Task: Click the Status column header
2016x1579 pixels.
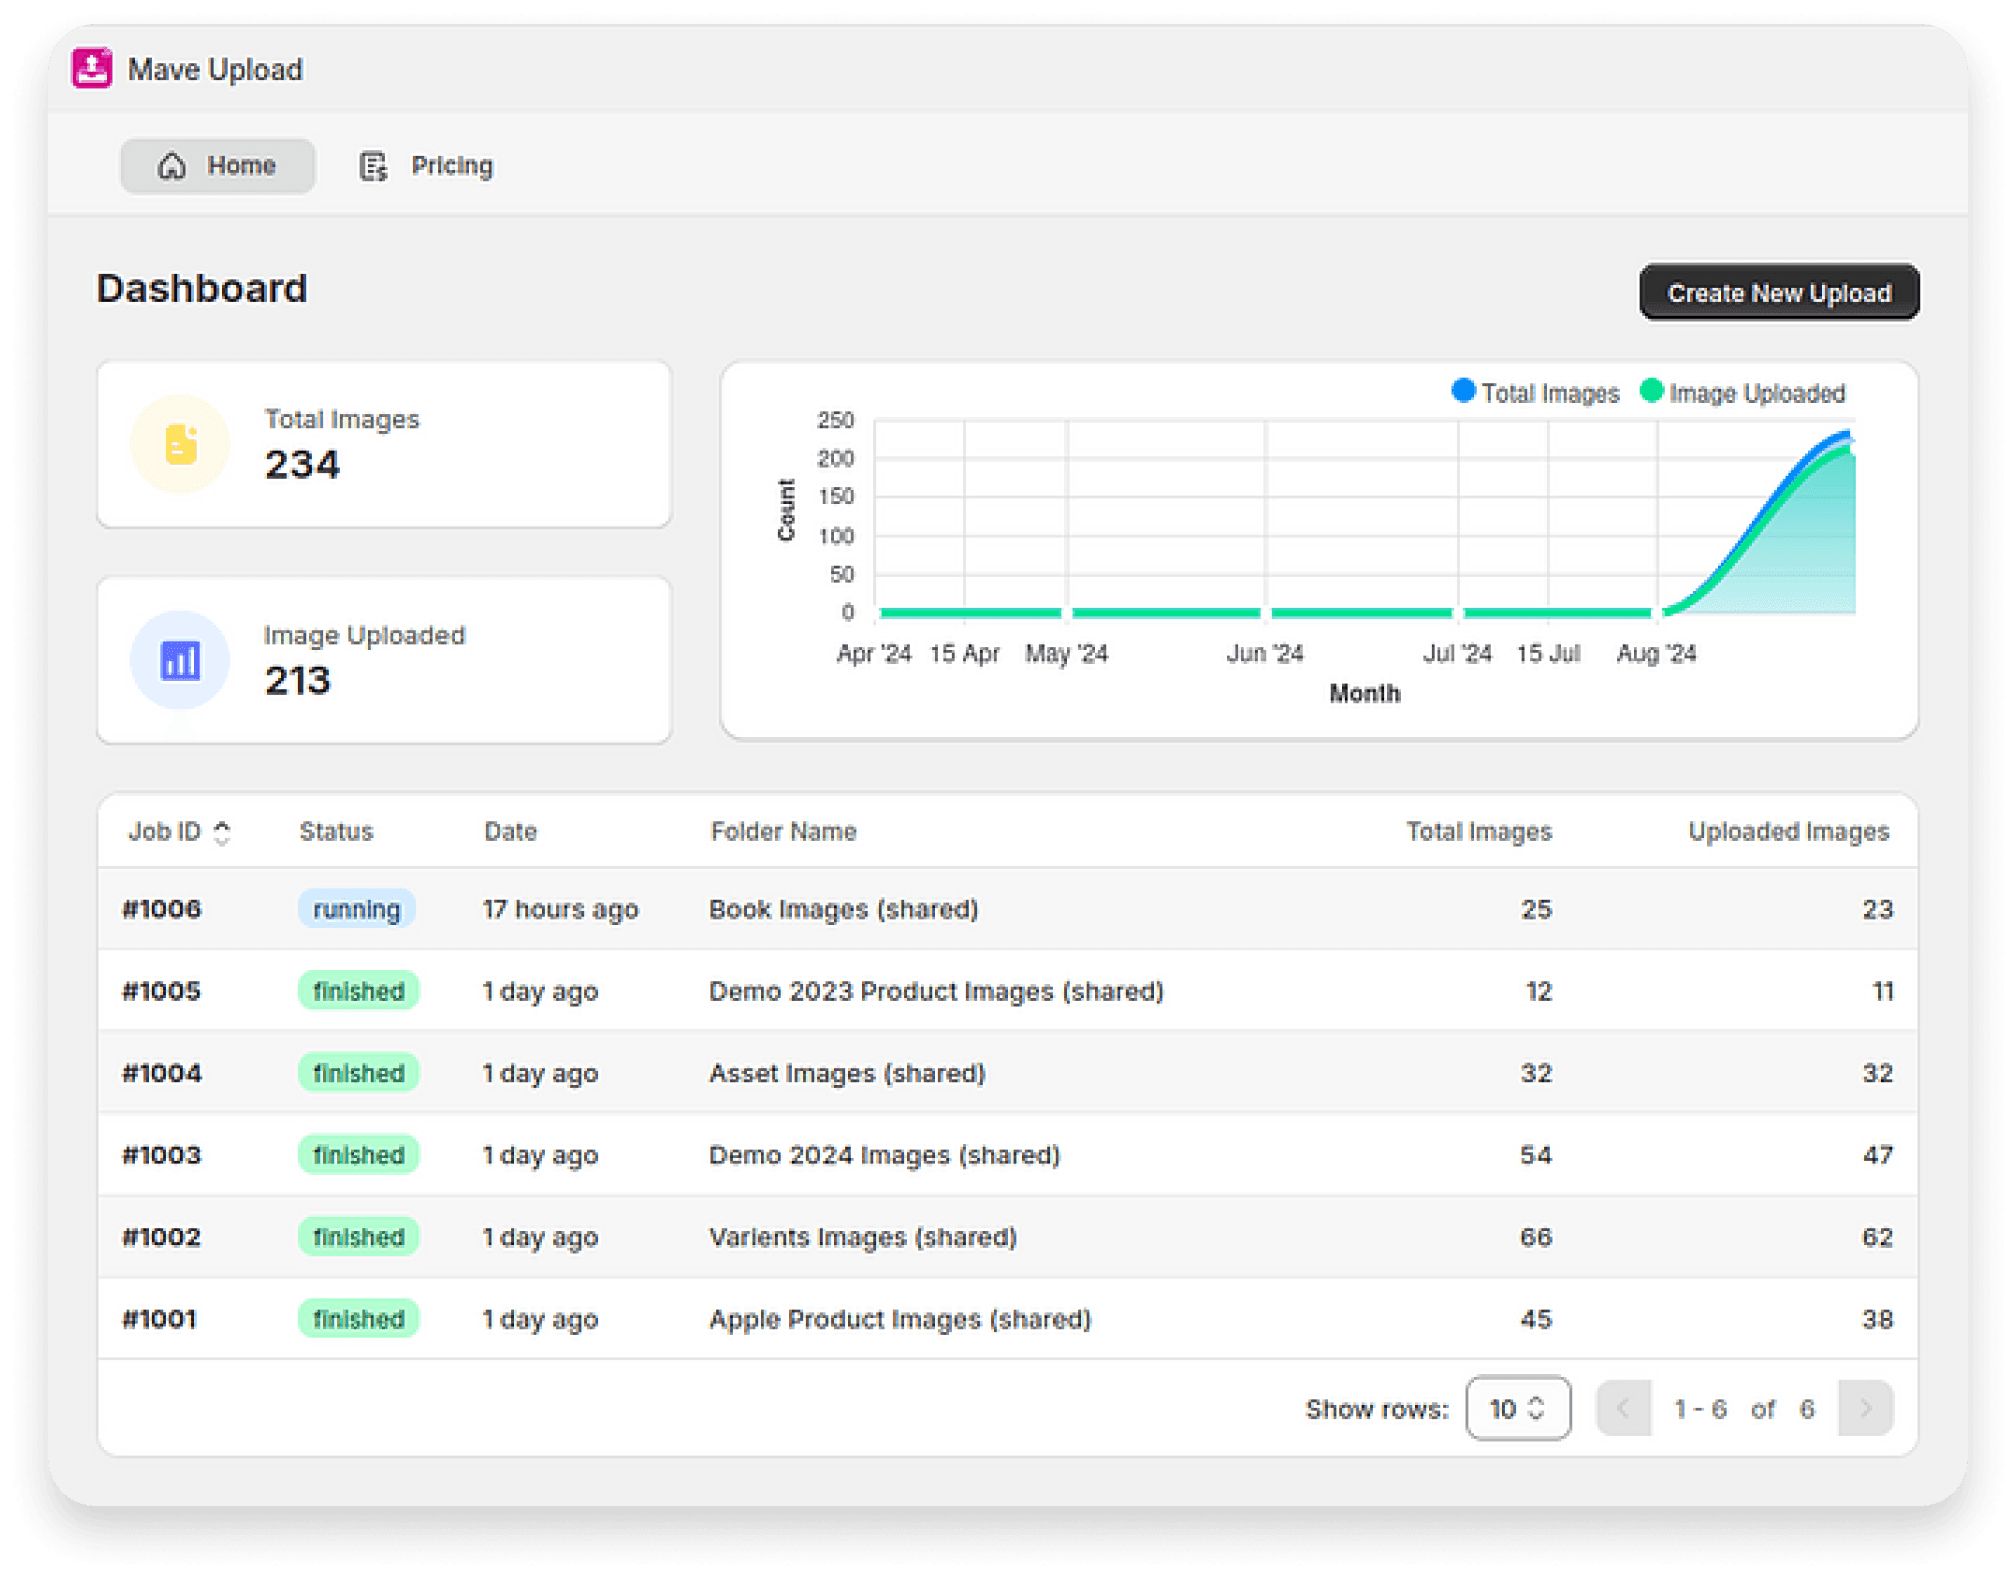Action: (x=336, y=831)
